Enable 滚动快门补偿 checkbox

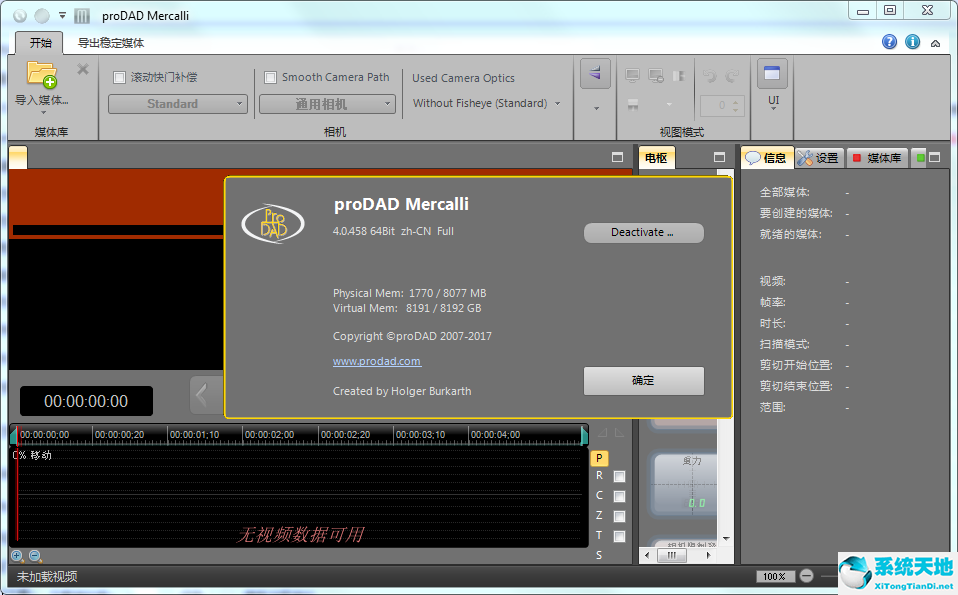(x=120, y=78)
